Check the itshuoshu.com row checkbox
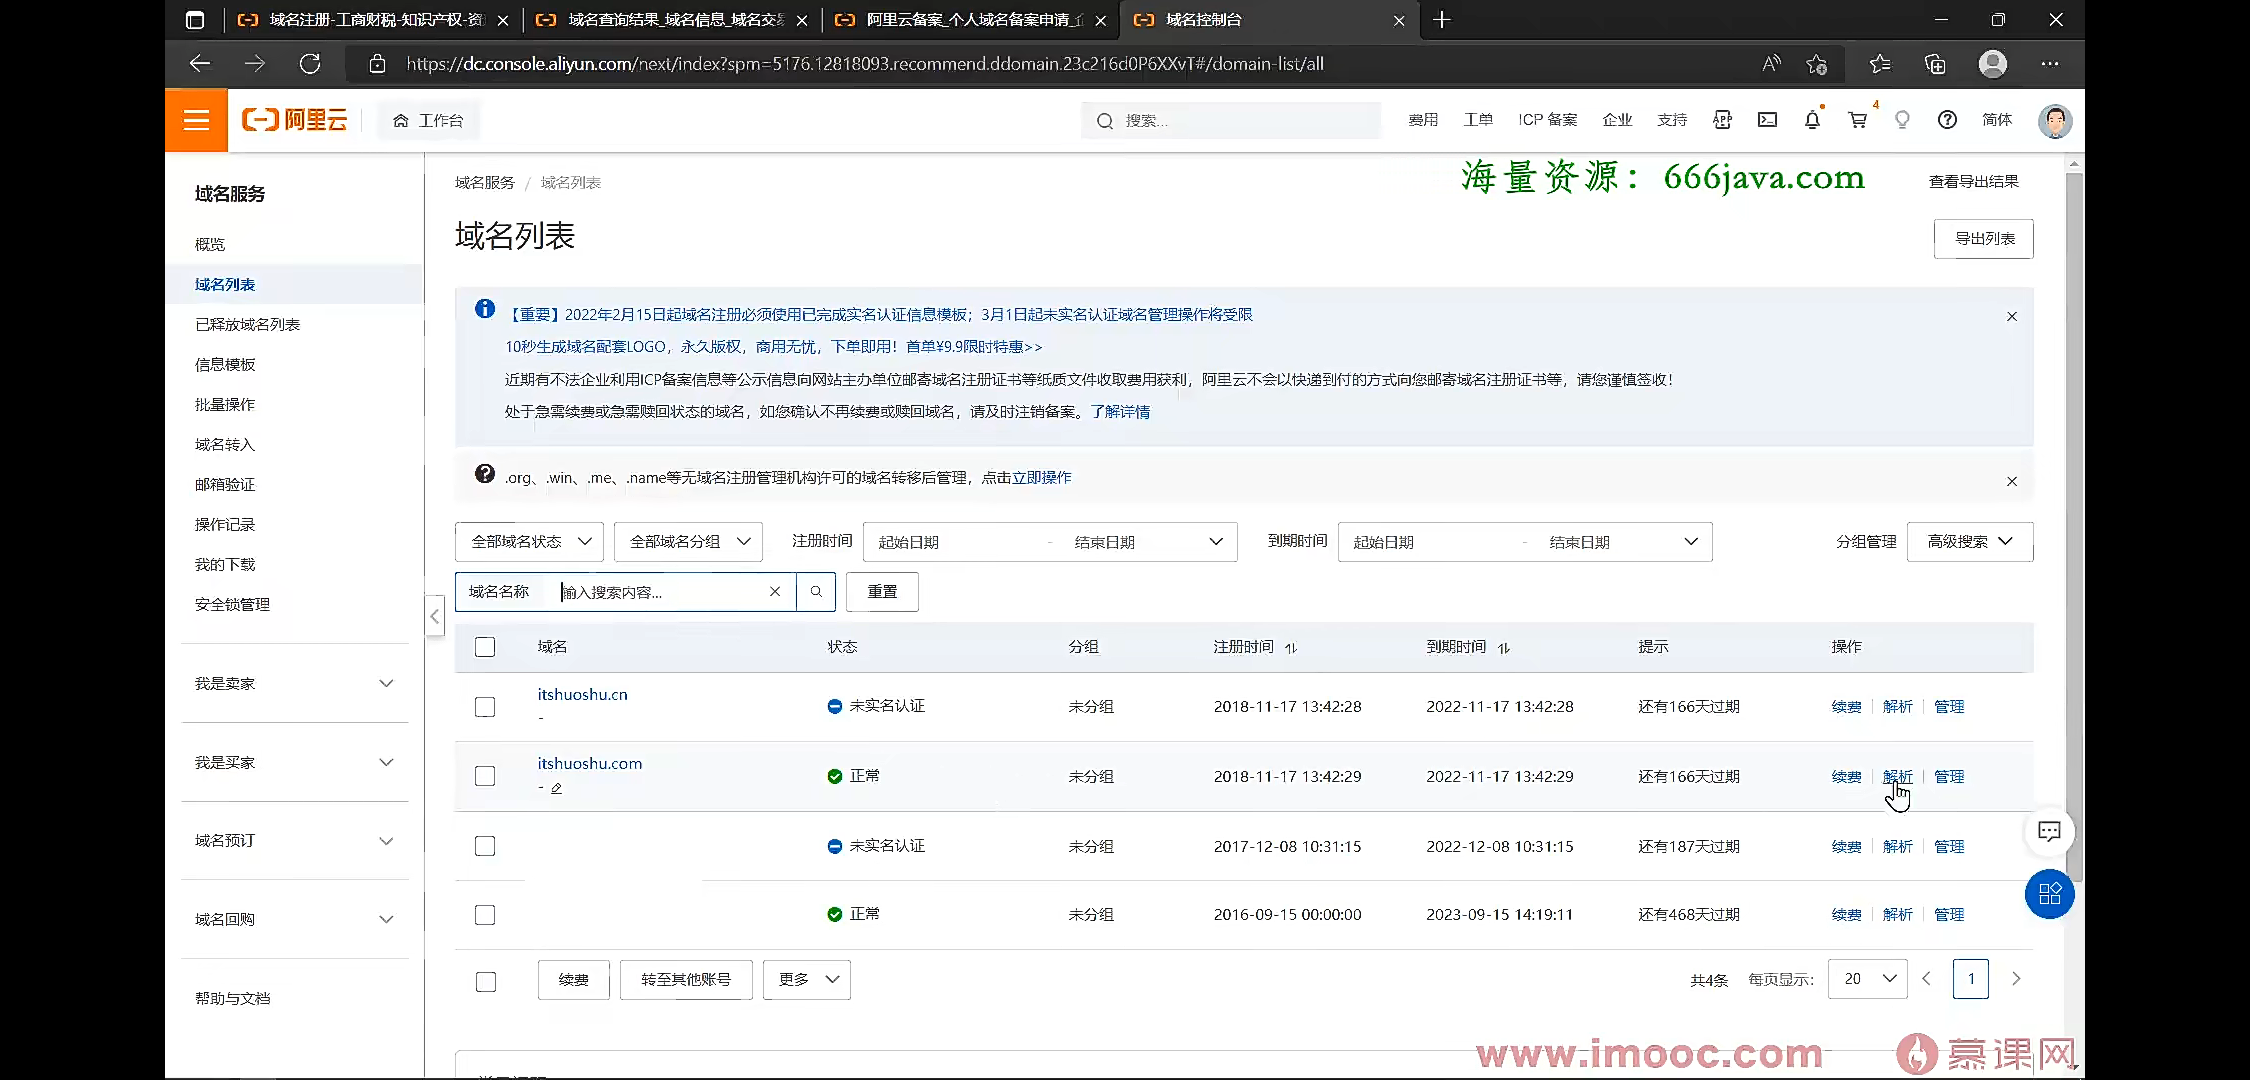 [x=485, y=776]
